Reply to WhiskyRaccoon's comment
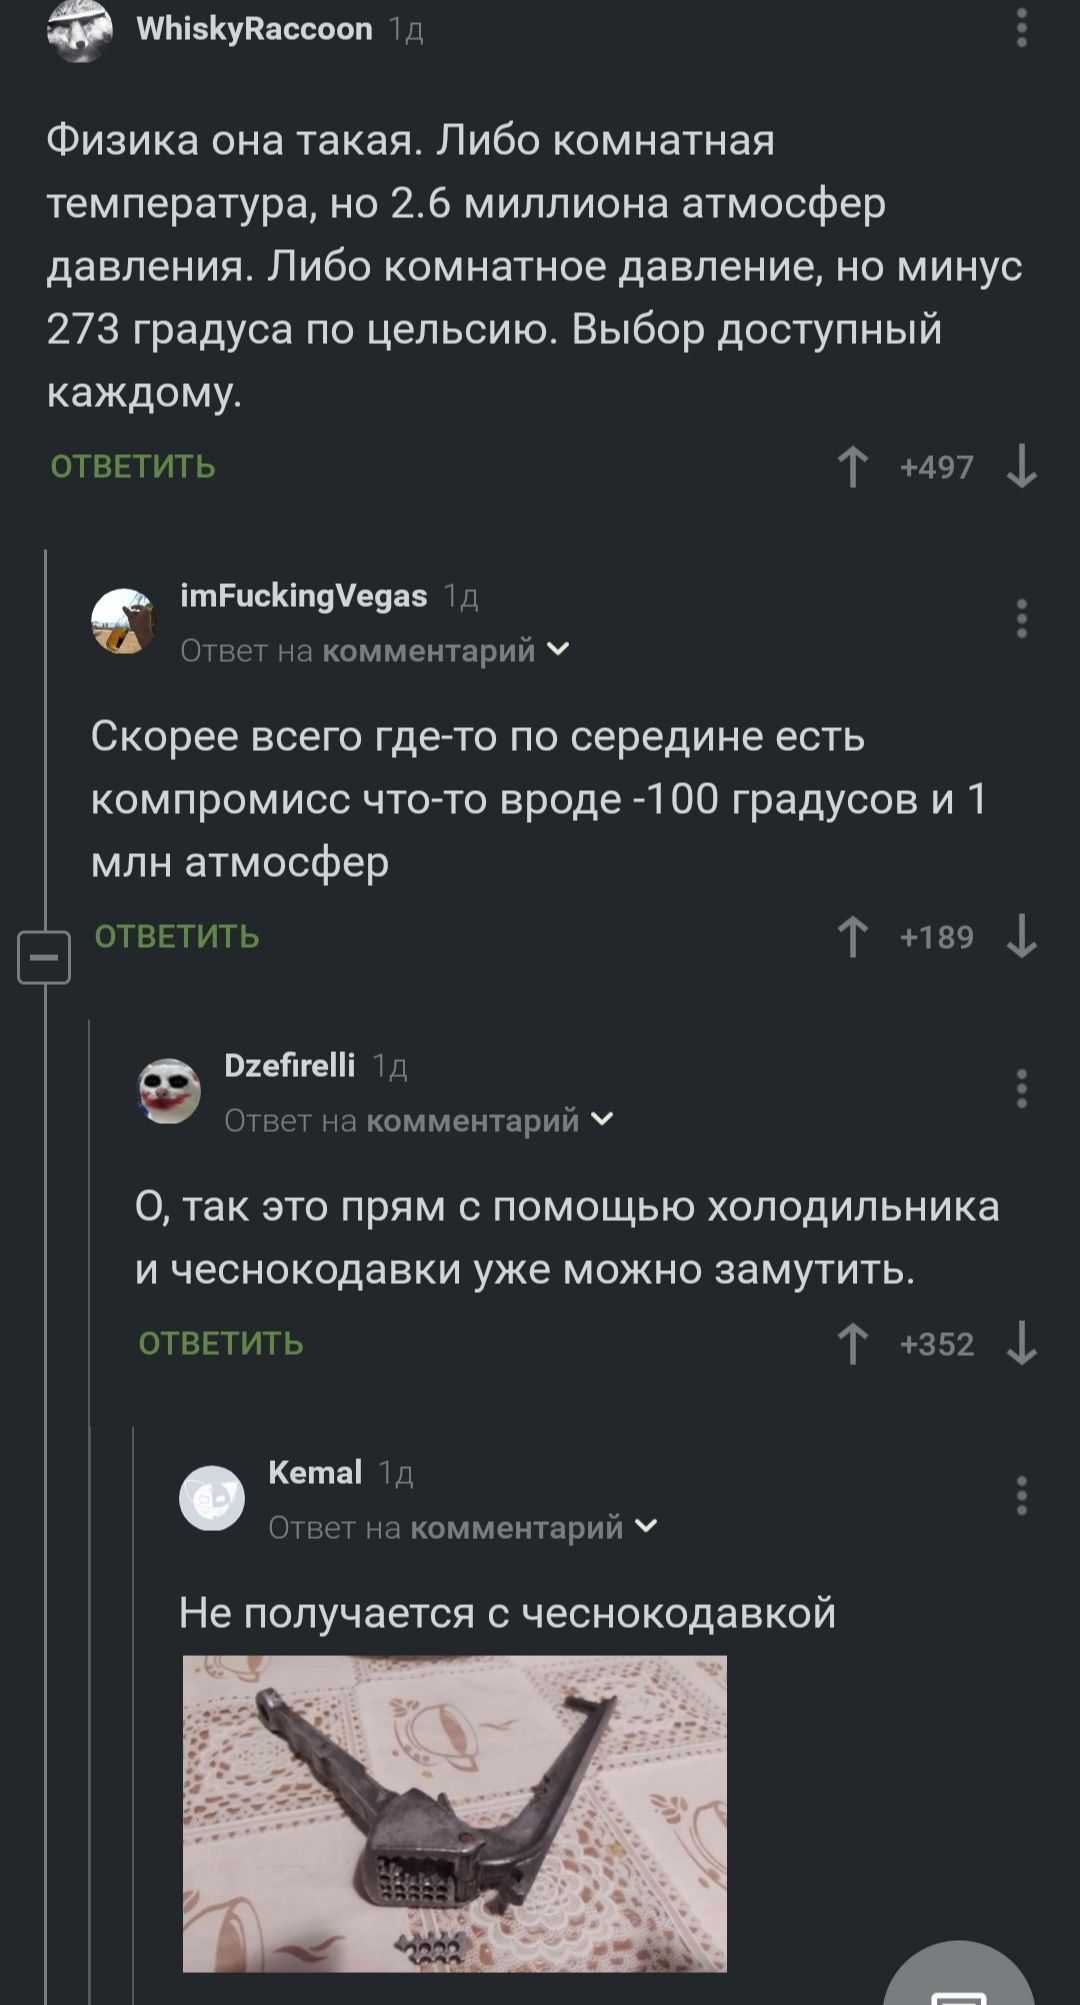 (133, 467)
